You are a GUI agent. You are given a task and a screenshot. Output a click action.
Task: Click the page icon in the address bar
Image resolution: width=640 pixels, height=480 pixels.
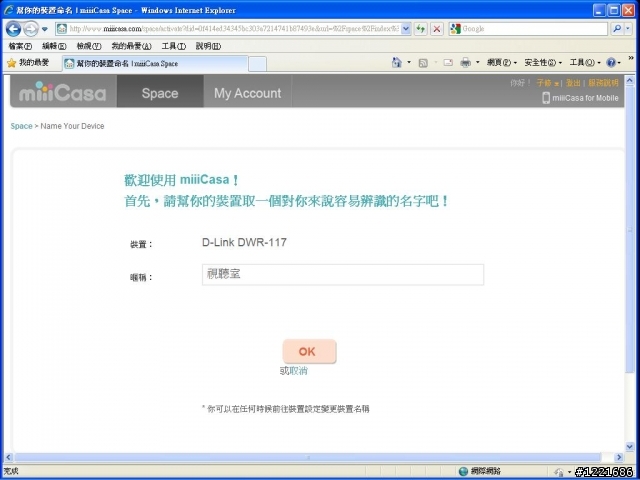[x=62, y=29]
